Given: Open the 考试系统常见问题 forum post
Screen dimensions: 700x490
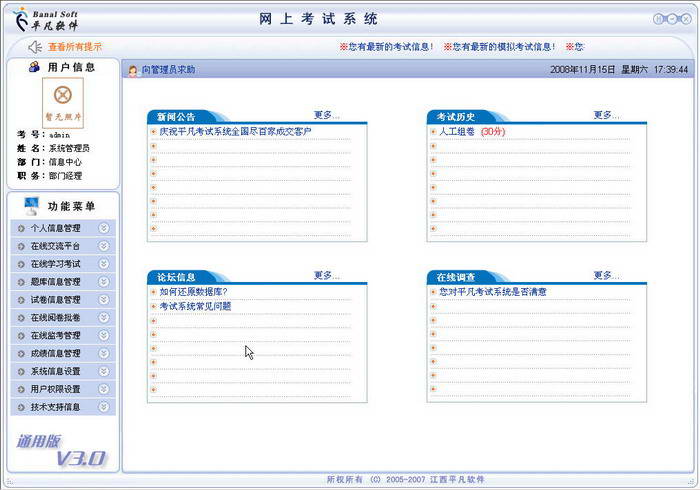Looking at the screenshot, I should 195,307.
